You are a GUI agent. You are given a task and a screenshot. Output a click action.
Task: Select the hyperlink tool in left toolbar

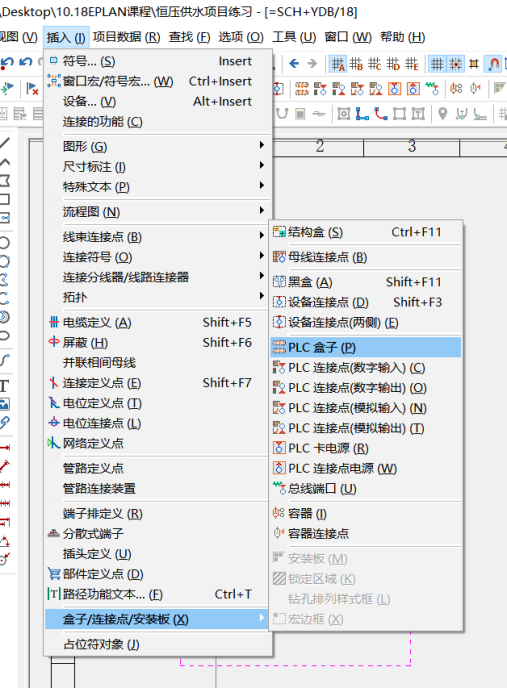click(x=4, y=423)
